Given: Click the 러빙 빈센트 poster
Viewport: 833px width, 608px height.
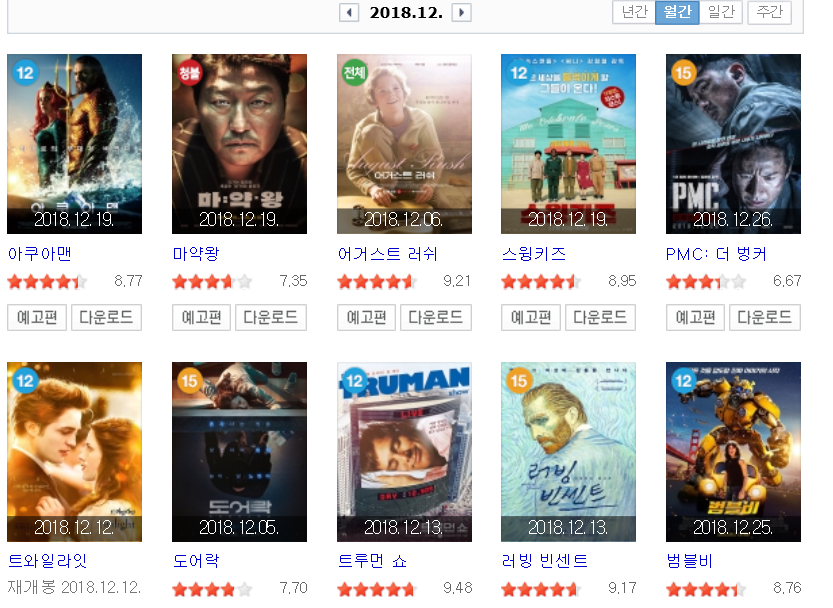Looking at the screenshot, I should [x=568, y=452].
